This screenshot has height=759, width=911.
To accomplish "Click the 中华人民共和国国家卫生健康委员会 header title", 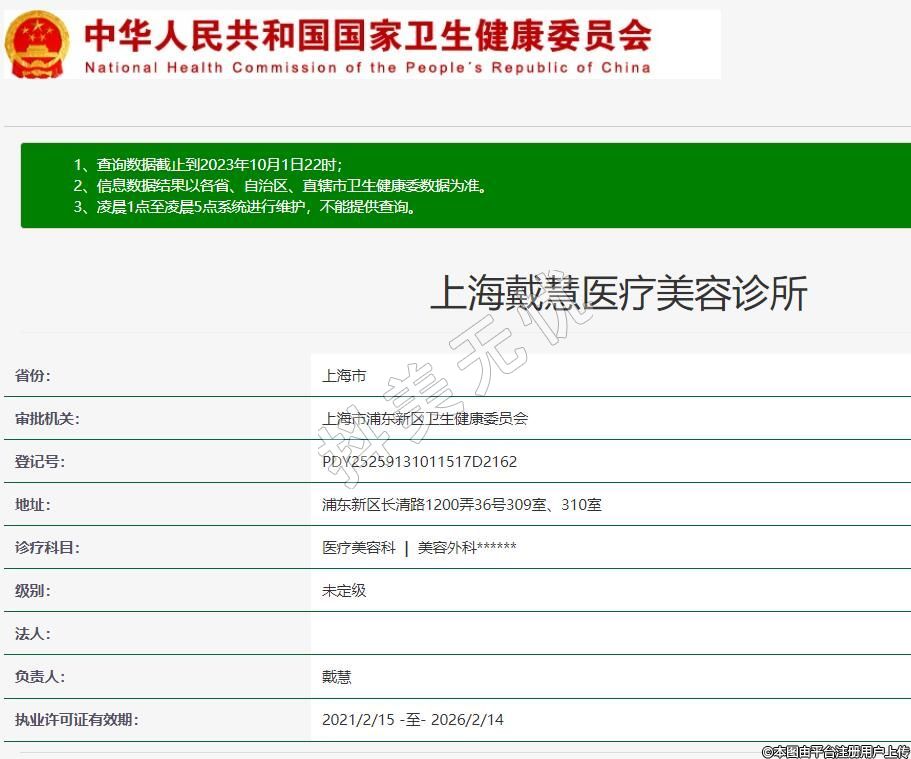I will [x=368, y=35].
